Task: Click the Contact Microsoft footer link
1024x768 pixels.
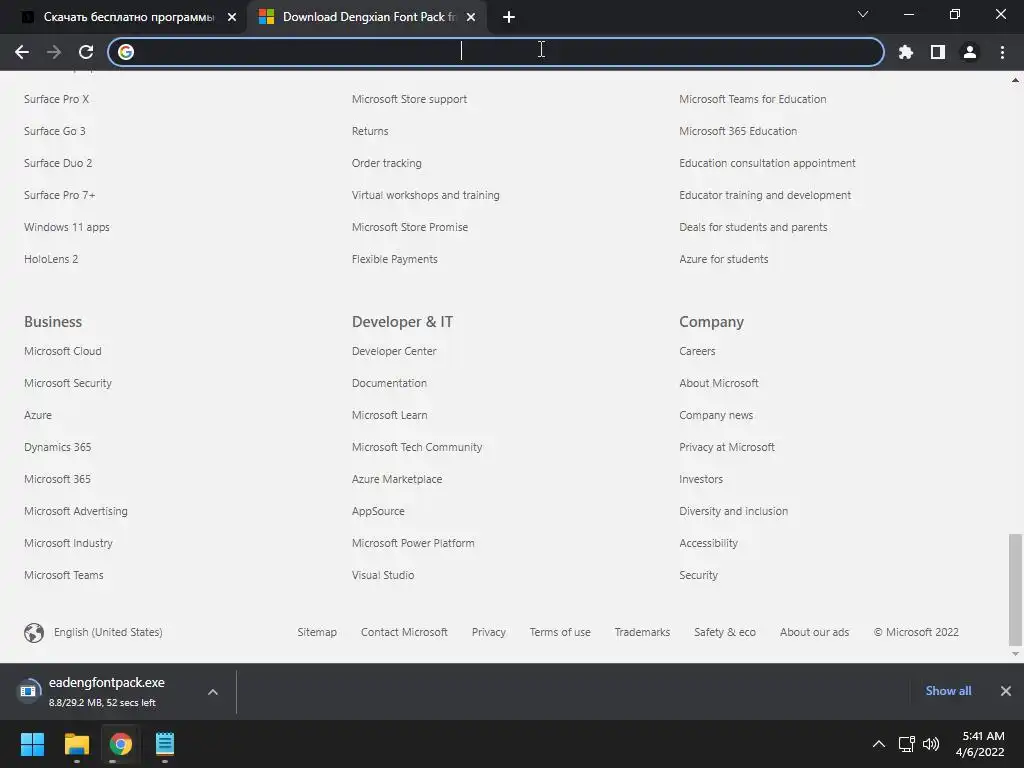Action: 404,632
